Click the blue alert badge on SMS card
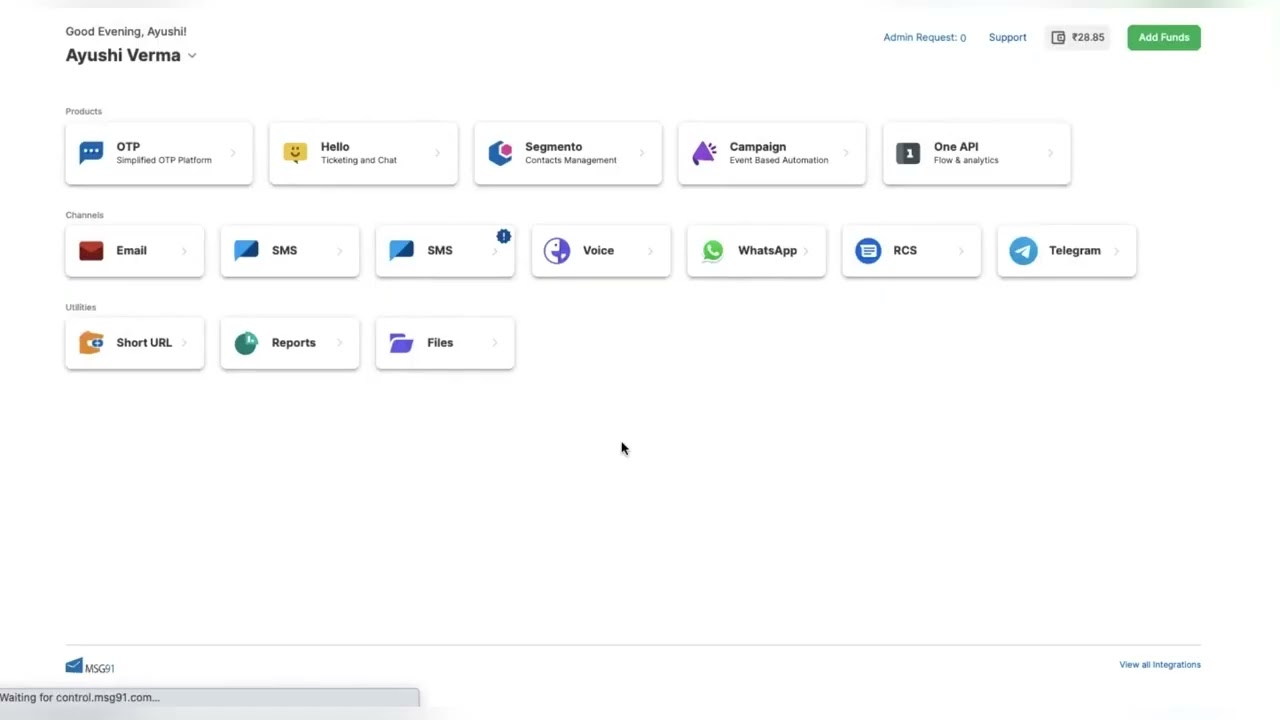1280x720 pixels. pos(504,236)
